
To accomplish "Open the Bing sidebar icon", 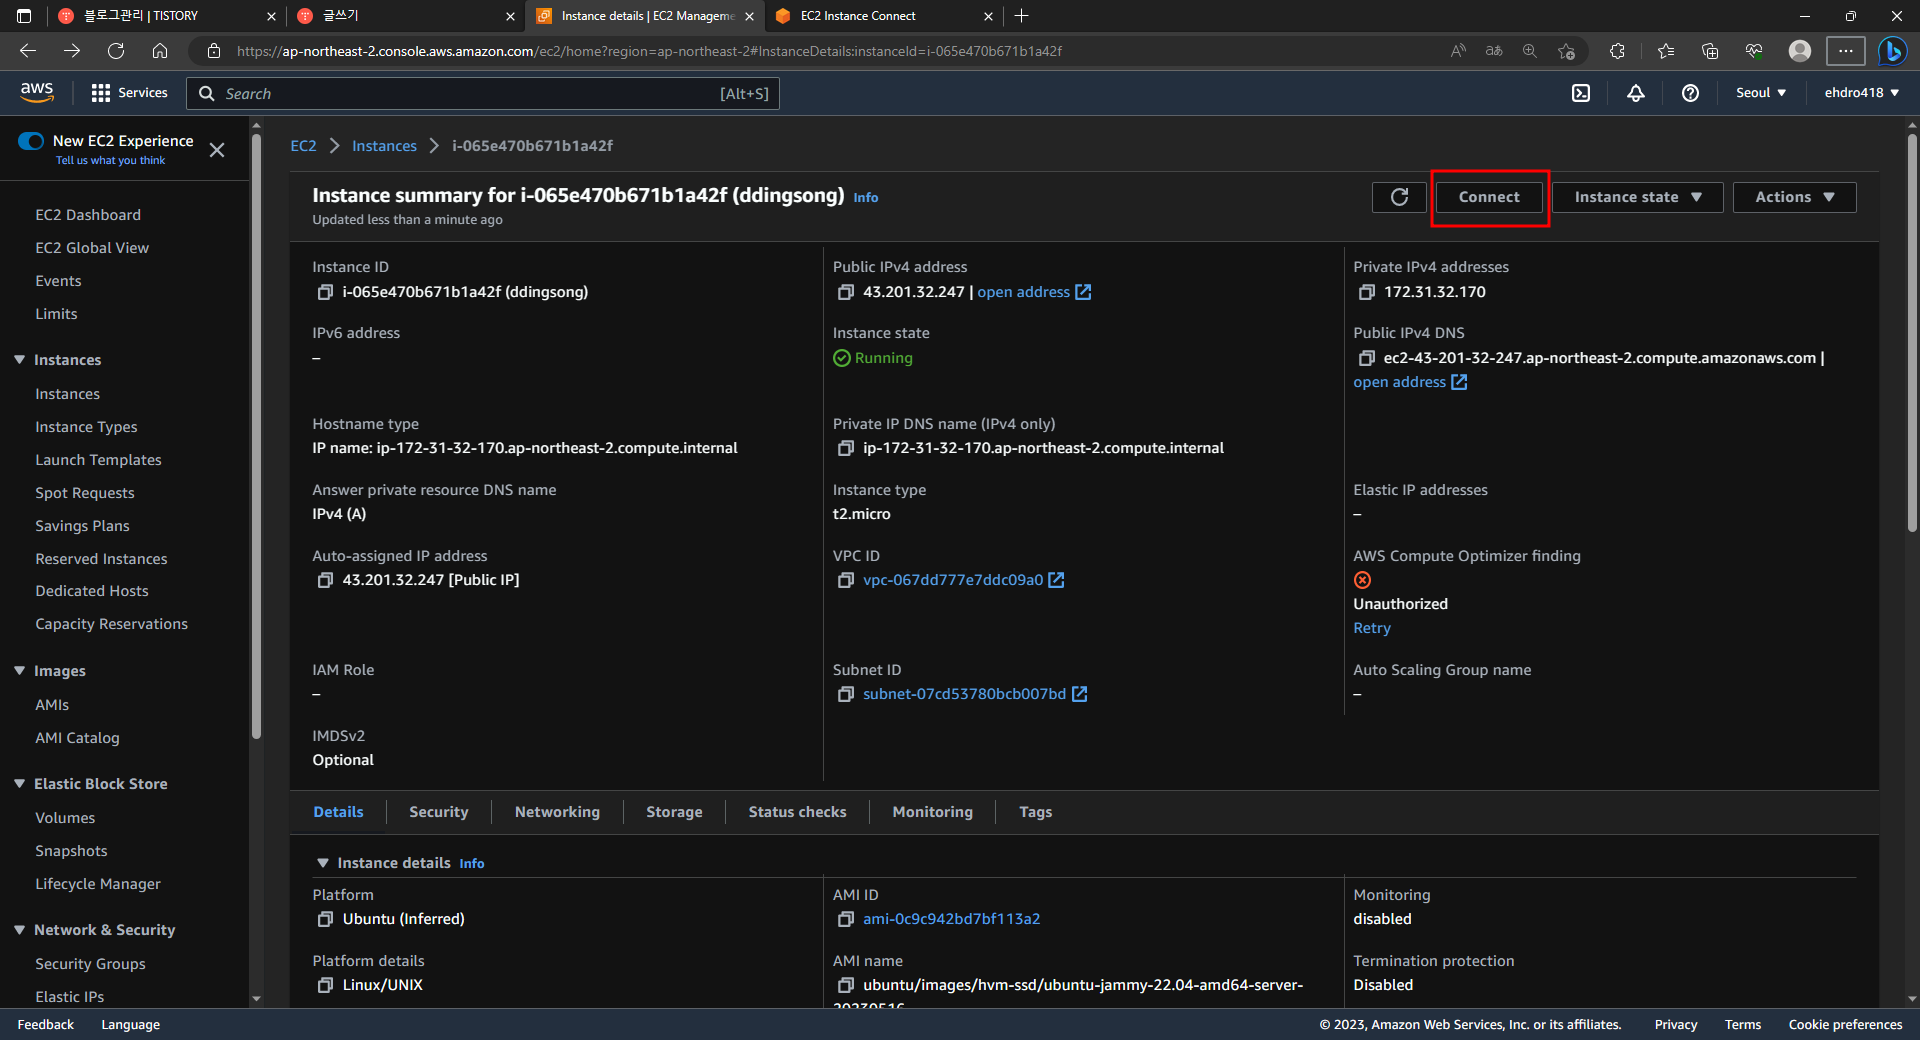I will point(1892,51).
